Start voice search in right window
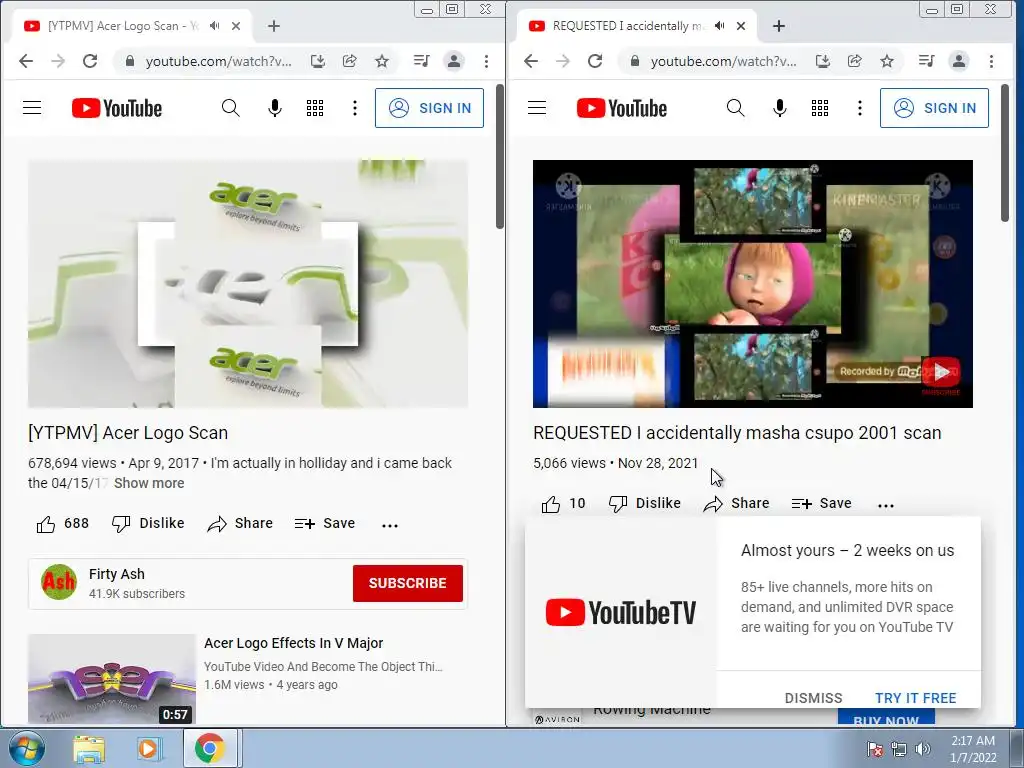 pyautogui.click(x=780, y=108)
